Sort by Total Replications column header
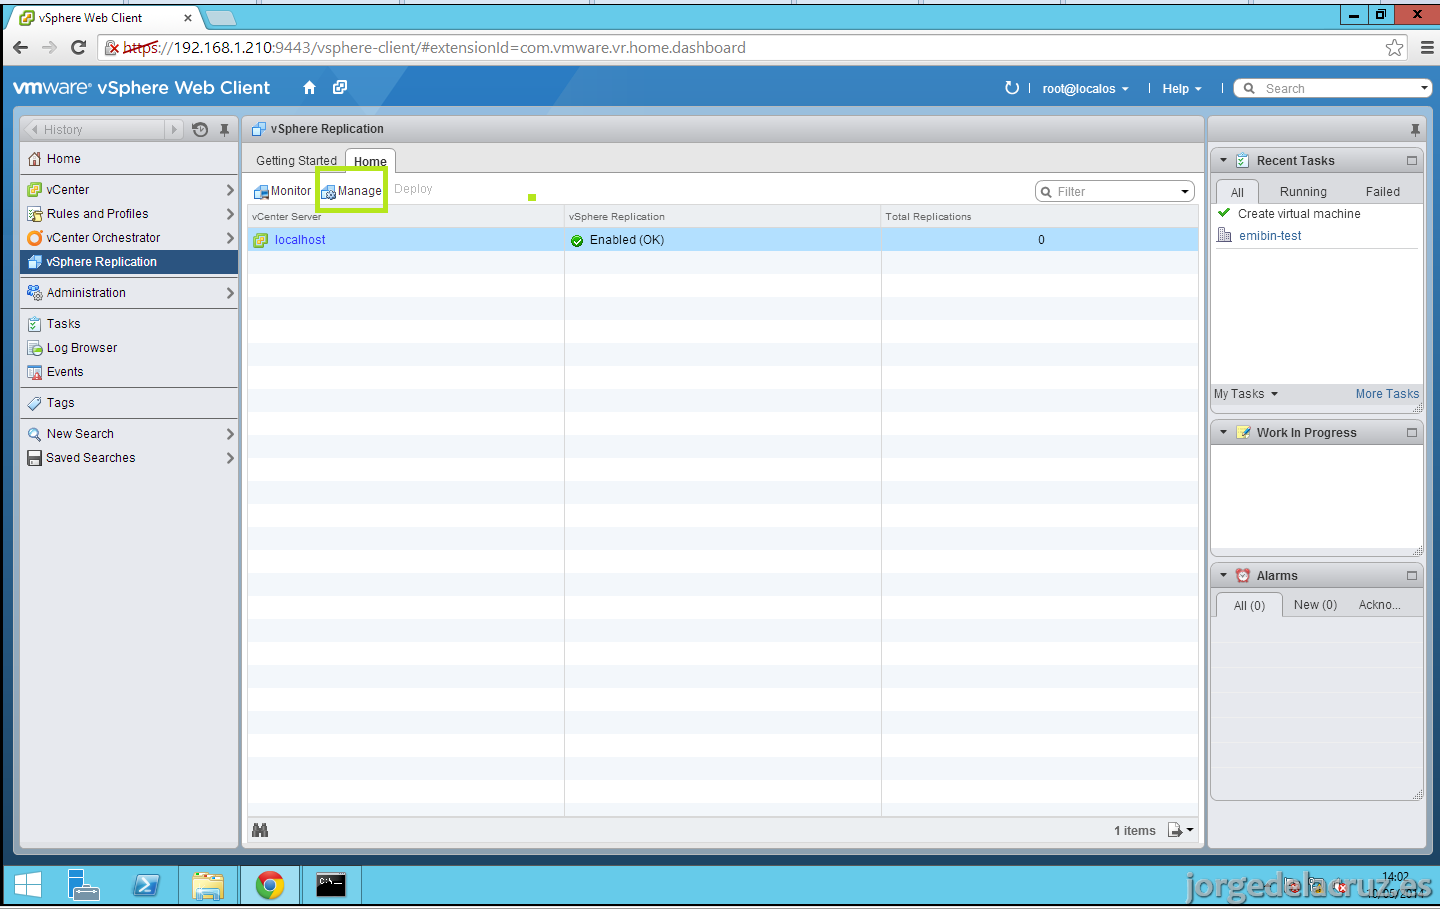 (1039, 216)
